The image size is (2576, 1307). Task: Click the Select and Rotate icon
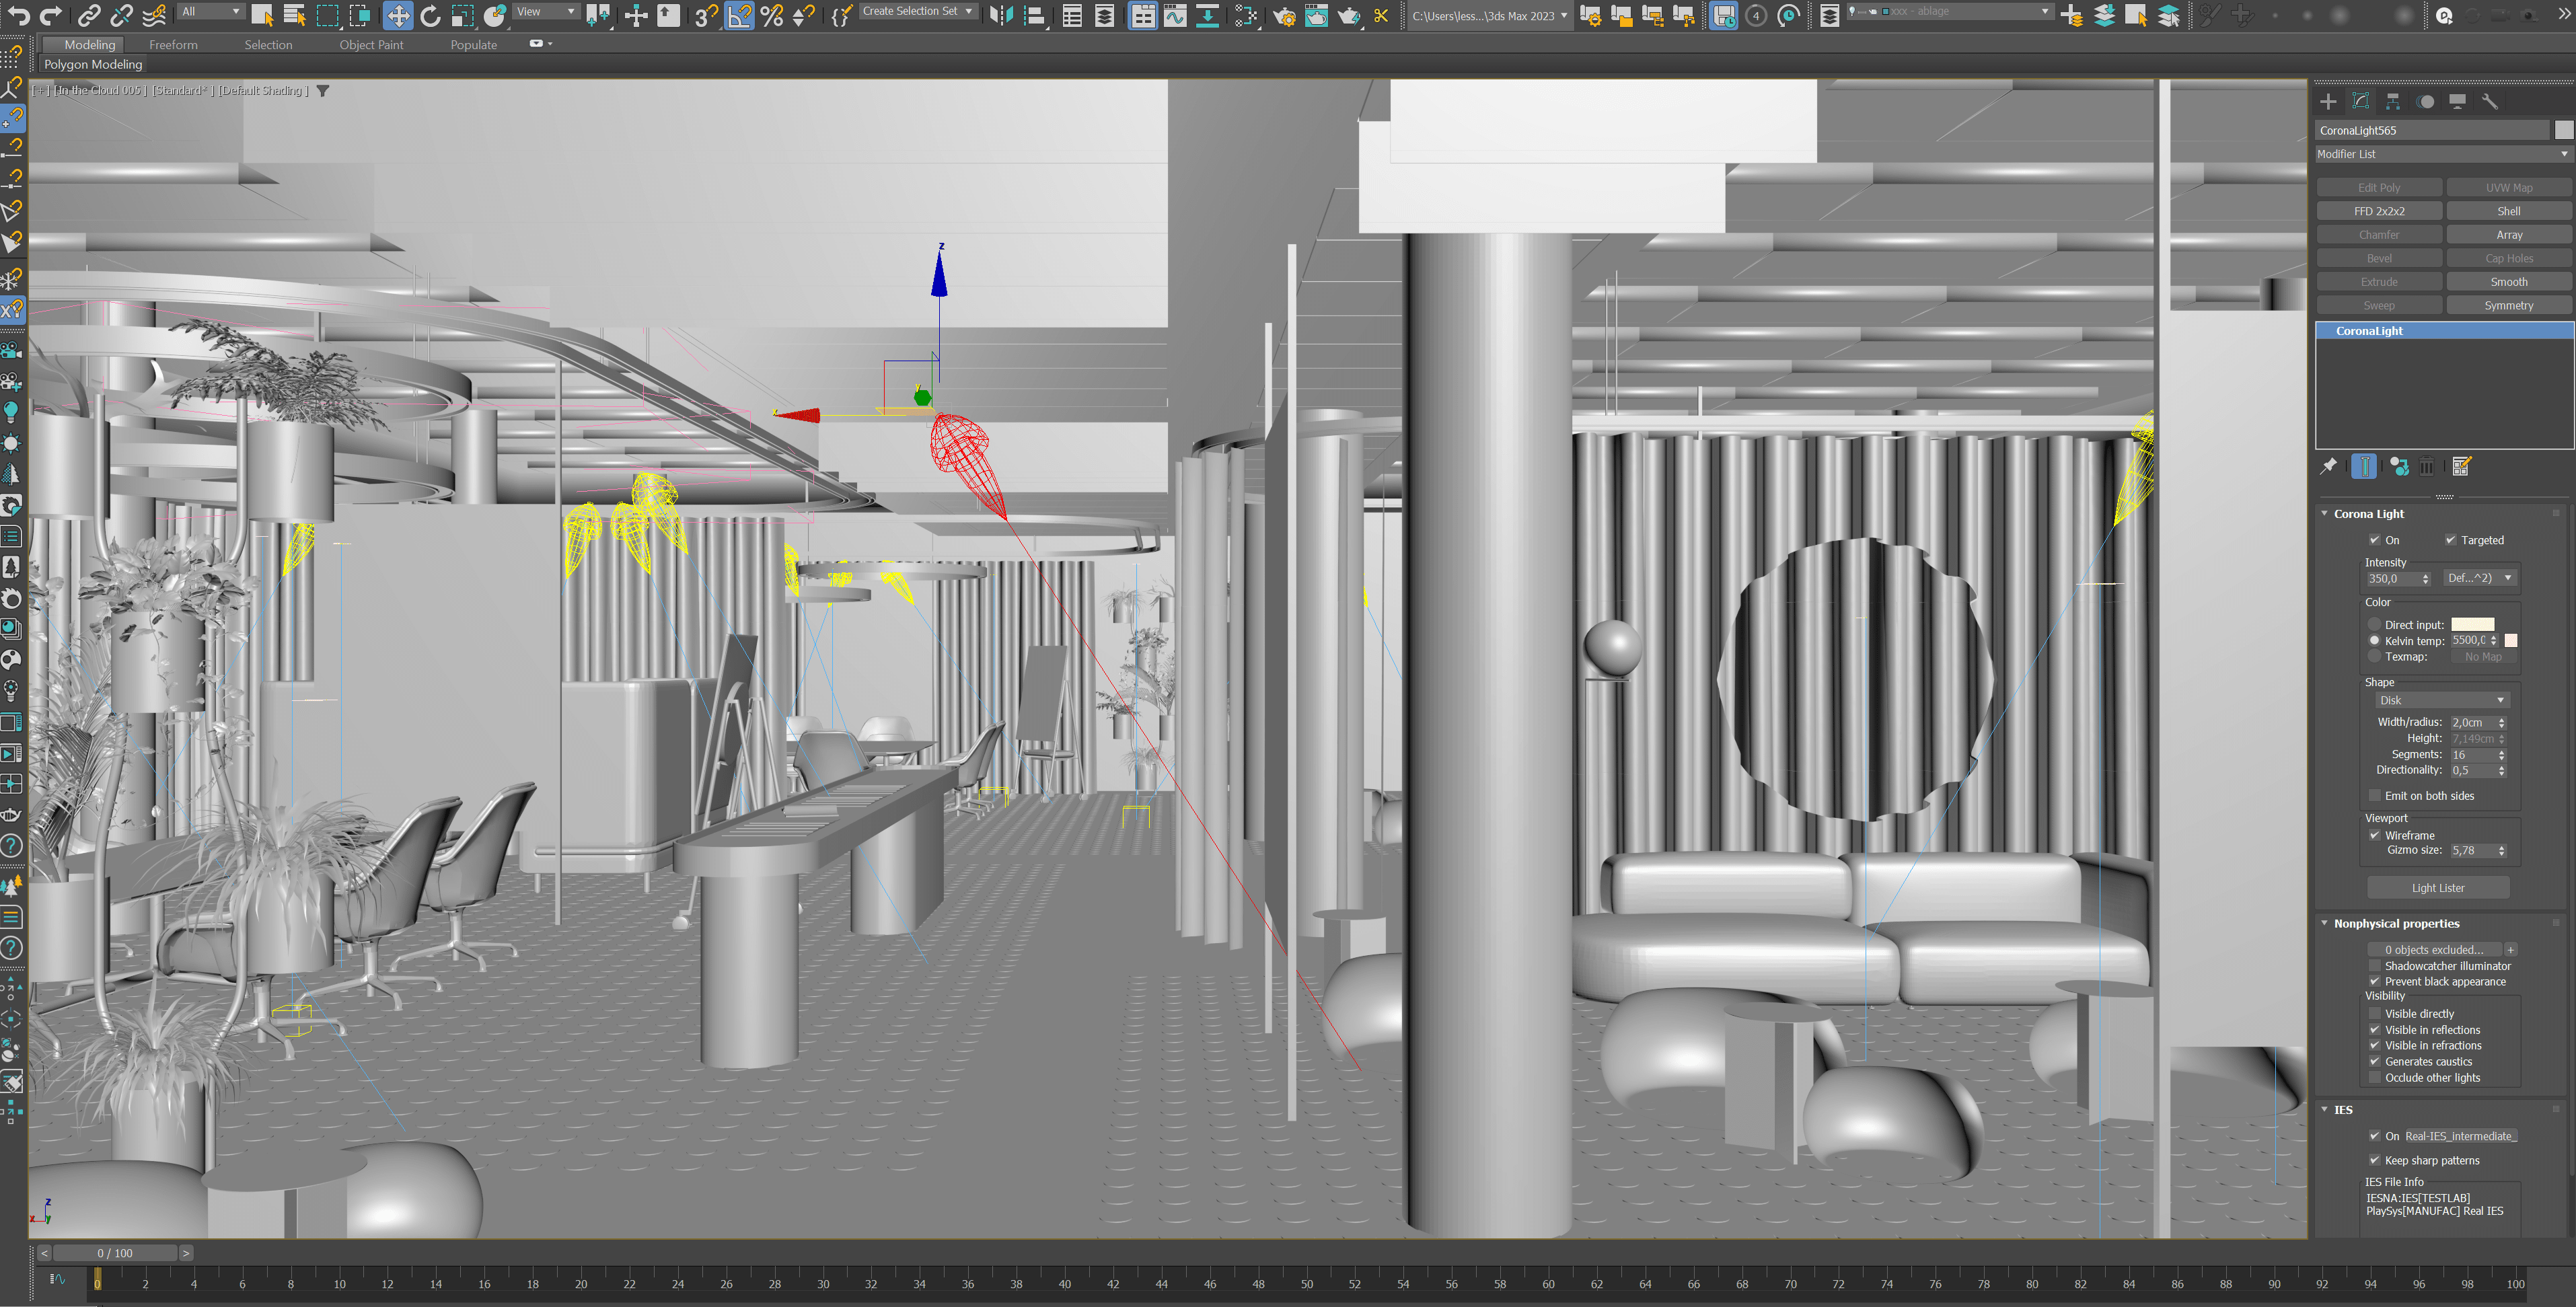pyautogui.click(x=430, y=15)
